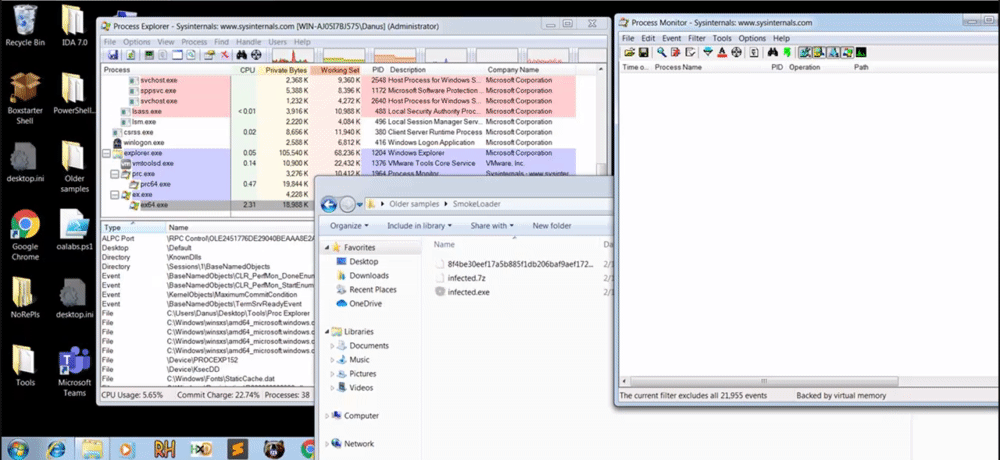This screenshot has height=460, width=1000.
Task: Open the Process Monitor save icon
Action: [643, 52]
